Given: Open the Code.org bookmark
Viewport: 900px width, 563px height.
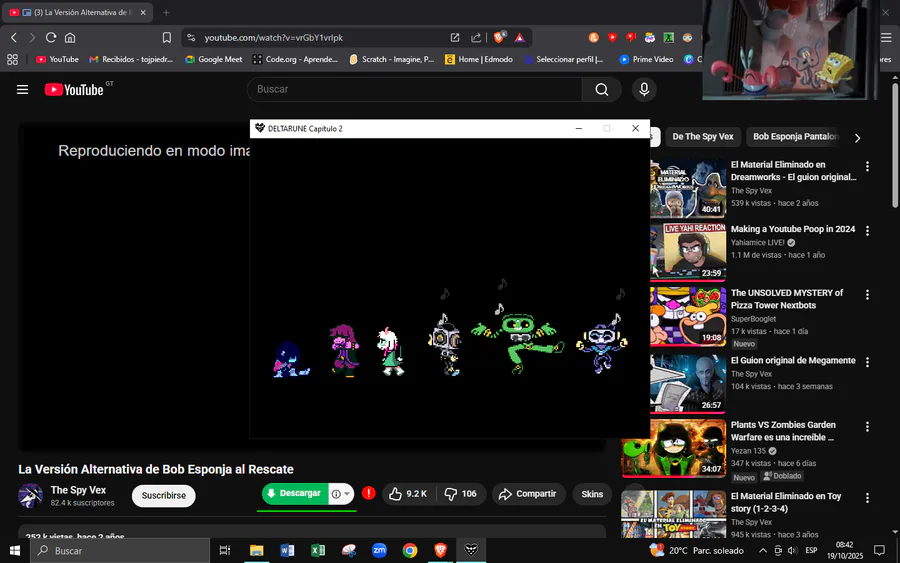Looking at the screenshot, I should tap(296, 59).
